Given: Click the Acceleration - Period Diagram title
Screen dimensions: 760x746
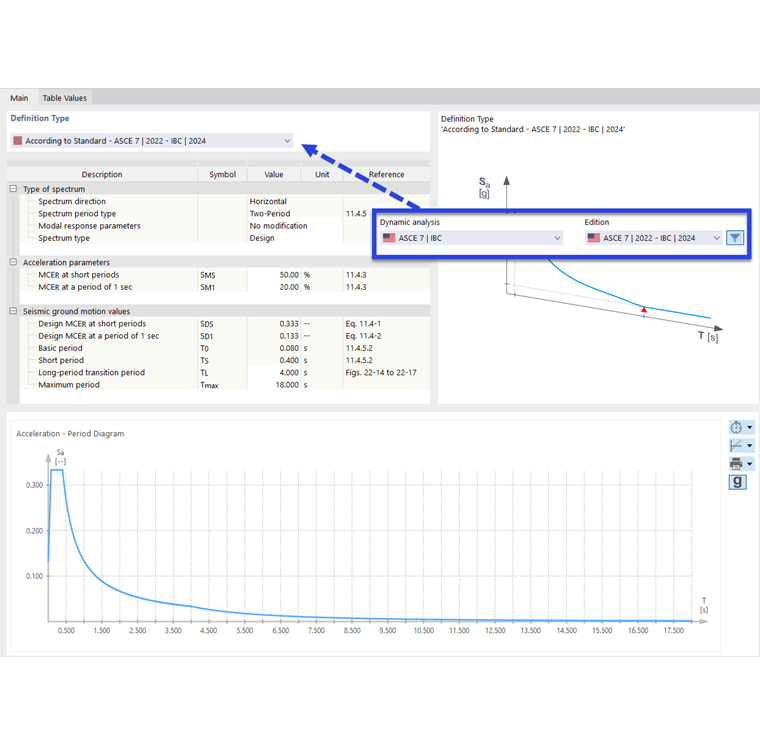Looking at the screenshot, I should click(x=70, y=433).
